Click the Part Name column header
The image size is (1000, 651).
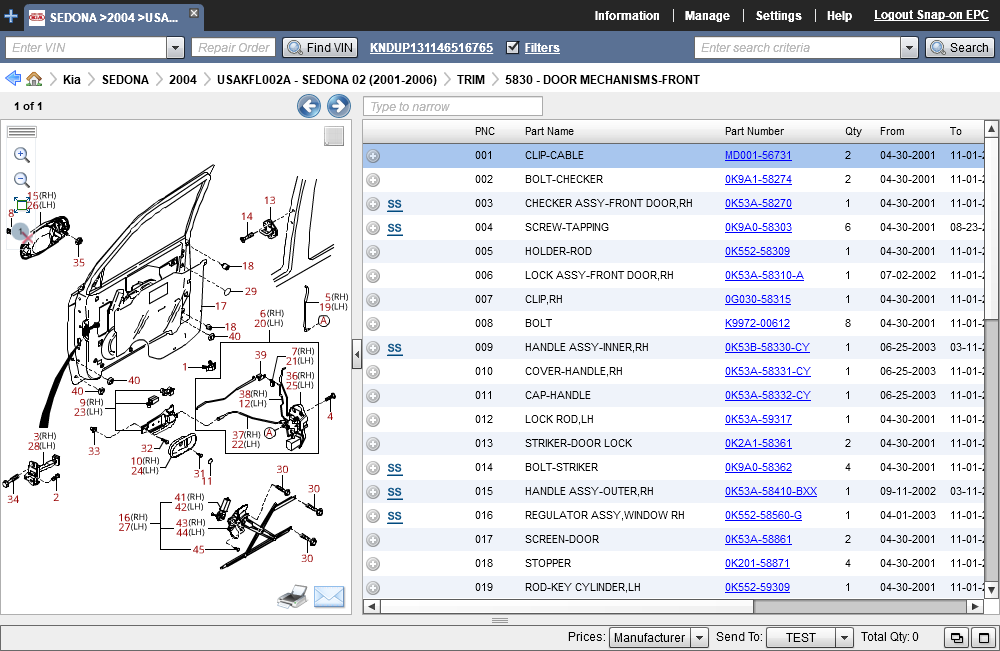point(549,131)
